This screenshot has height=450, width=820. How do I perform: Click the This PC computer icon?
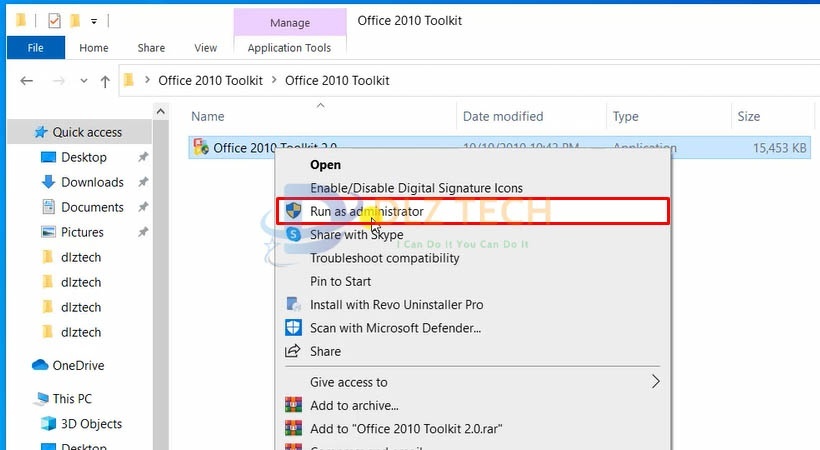point(41,399)
